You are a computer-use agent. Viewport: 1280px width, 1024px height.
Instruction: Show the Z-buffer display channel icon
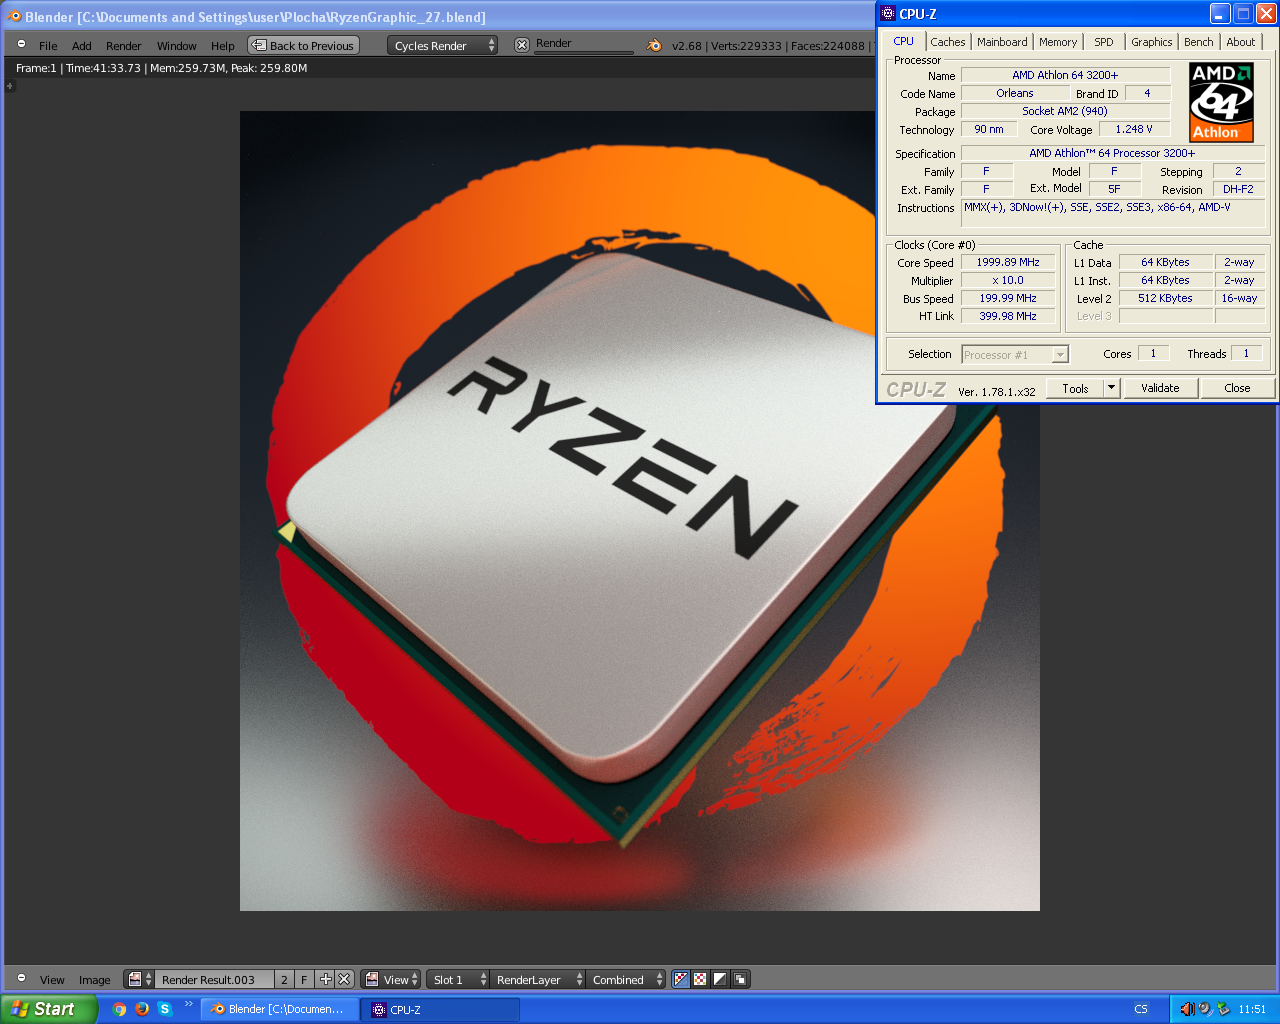(740, 980)
